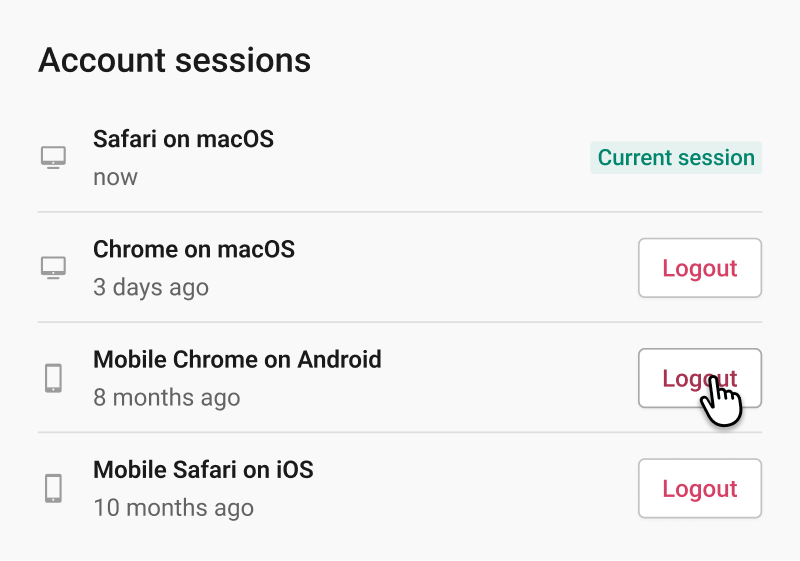Click the green Current session badge
Image resolution: width=800 pixels, height=561 pixels.
pos(676,158)
